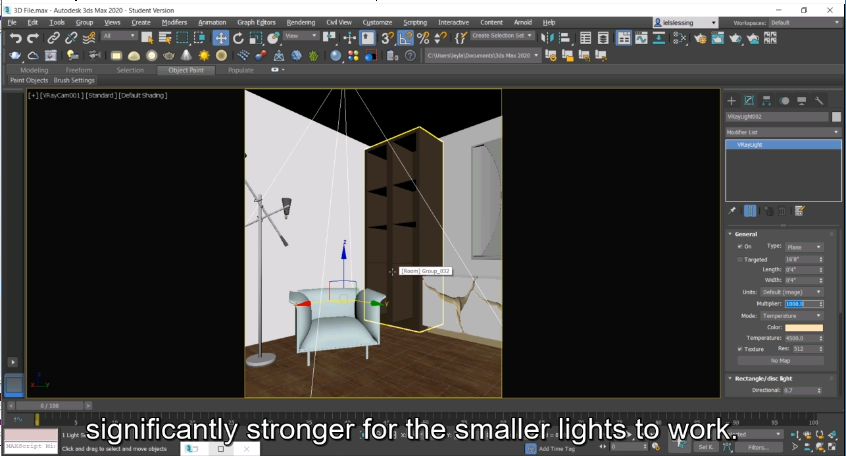
Task: Click the lelslessing user sign-in button
Action: (685, 23)
